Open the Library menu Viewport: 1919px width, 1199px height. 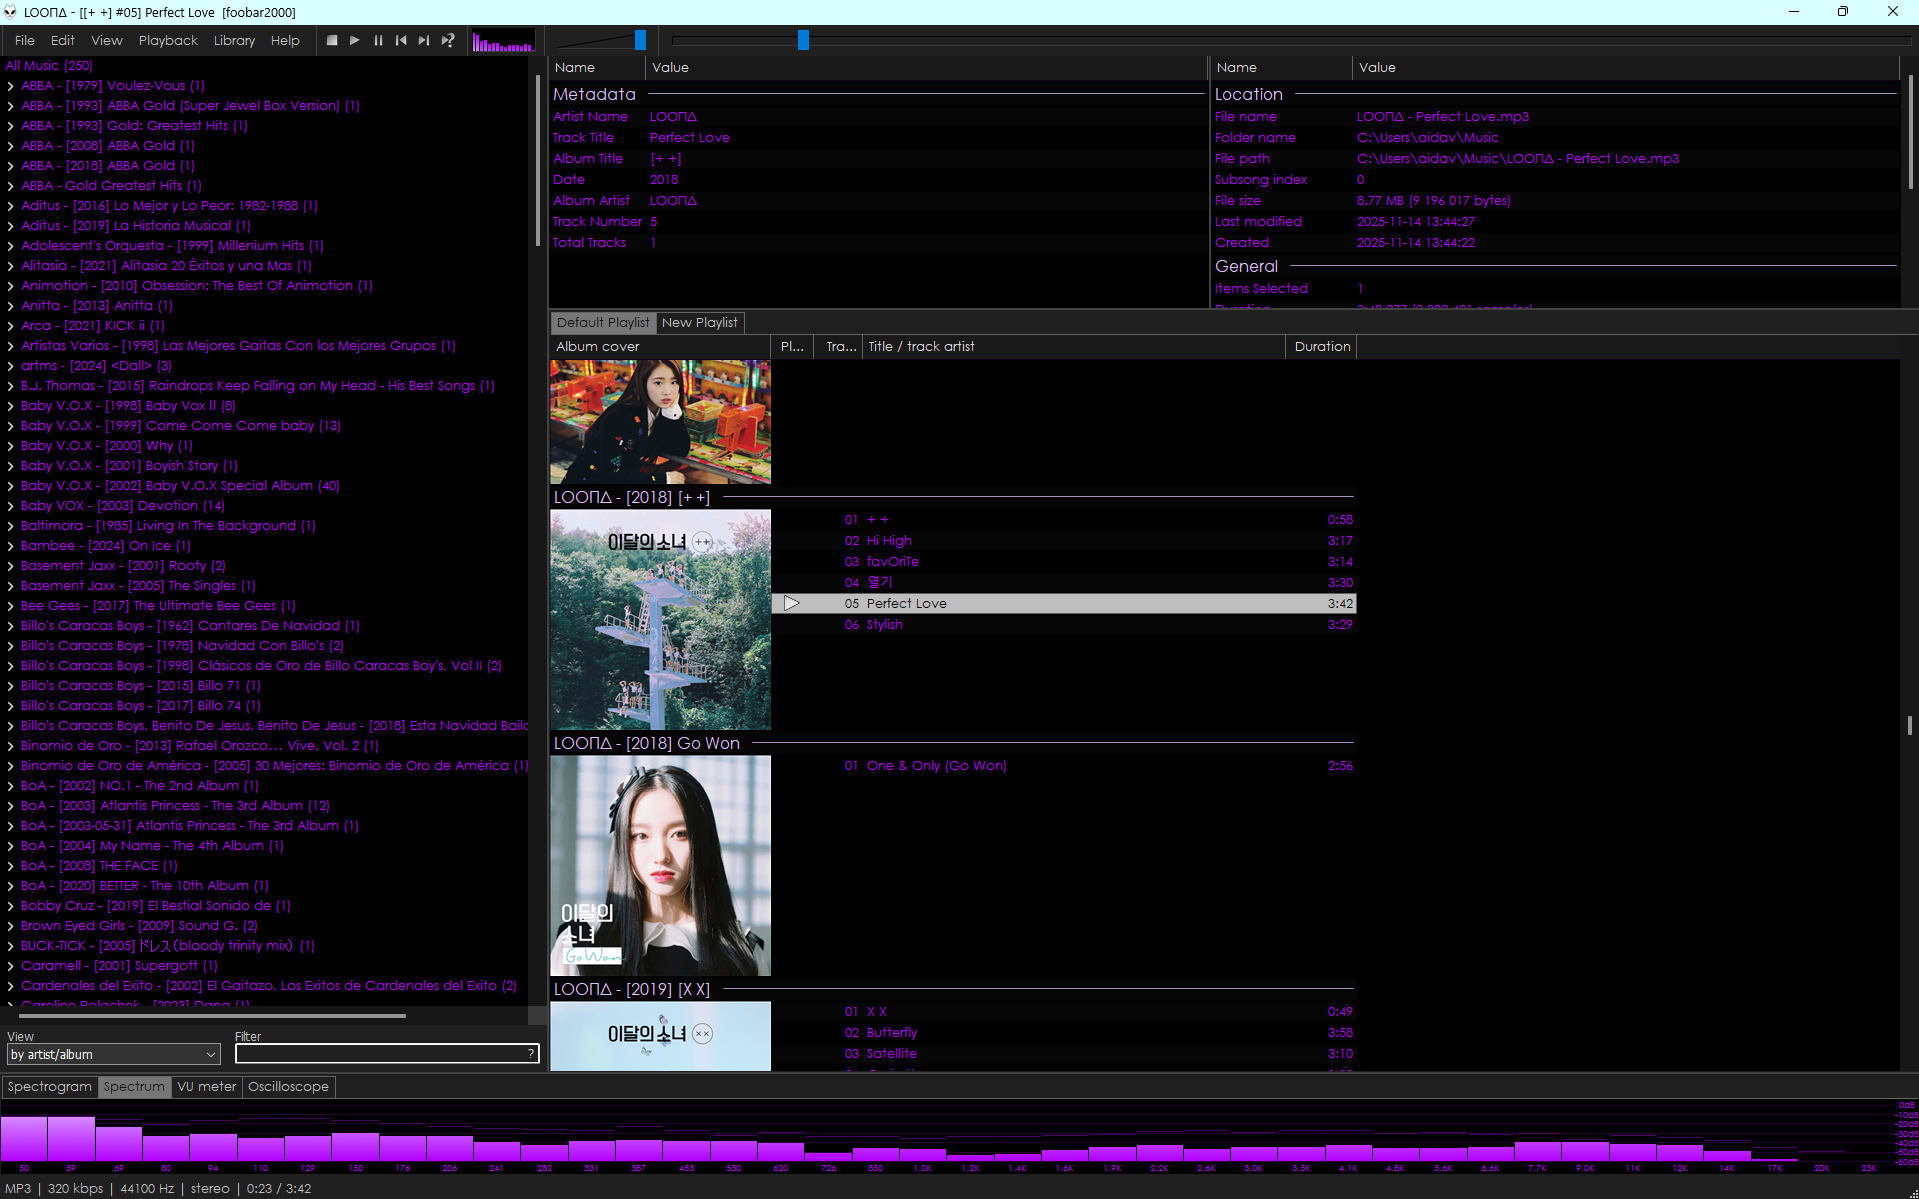(234, 41)
